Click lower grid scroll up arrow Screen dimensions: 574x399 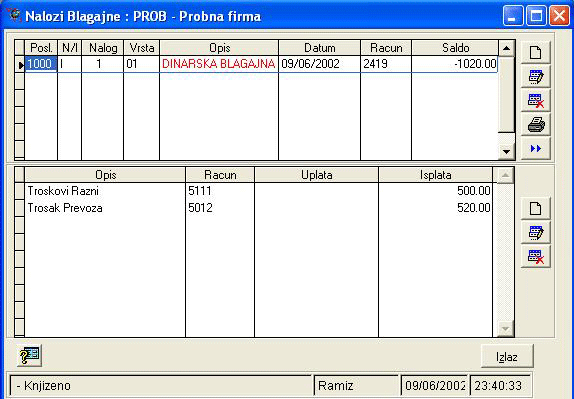(505, 175)
